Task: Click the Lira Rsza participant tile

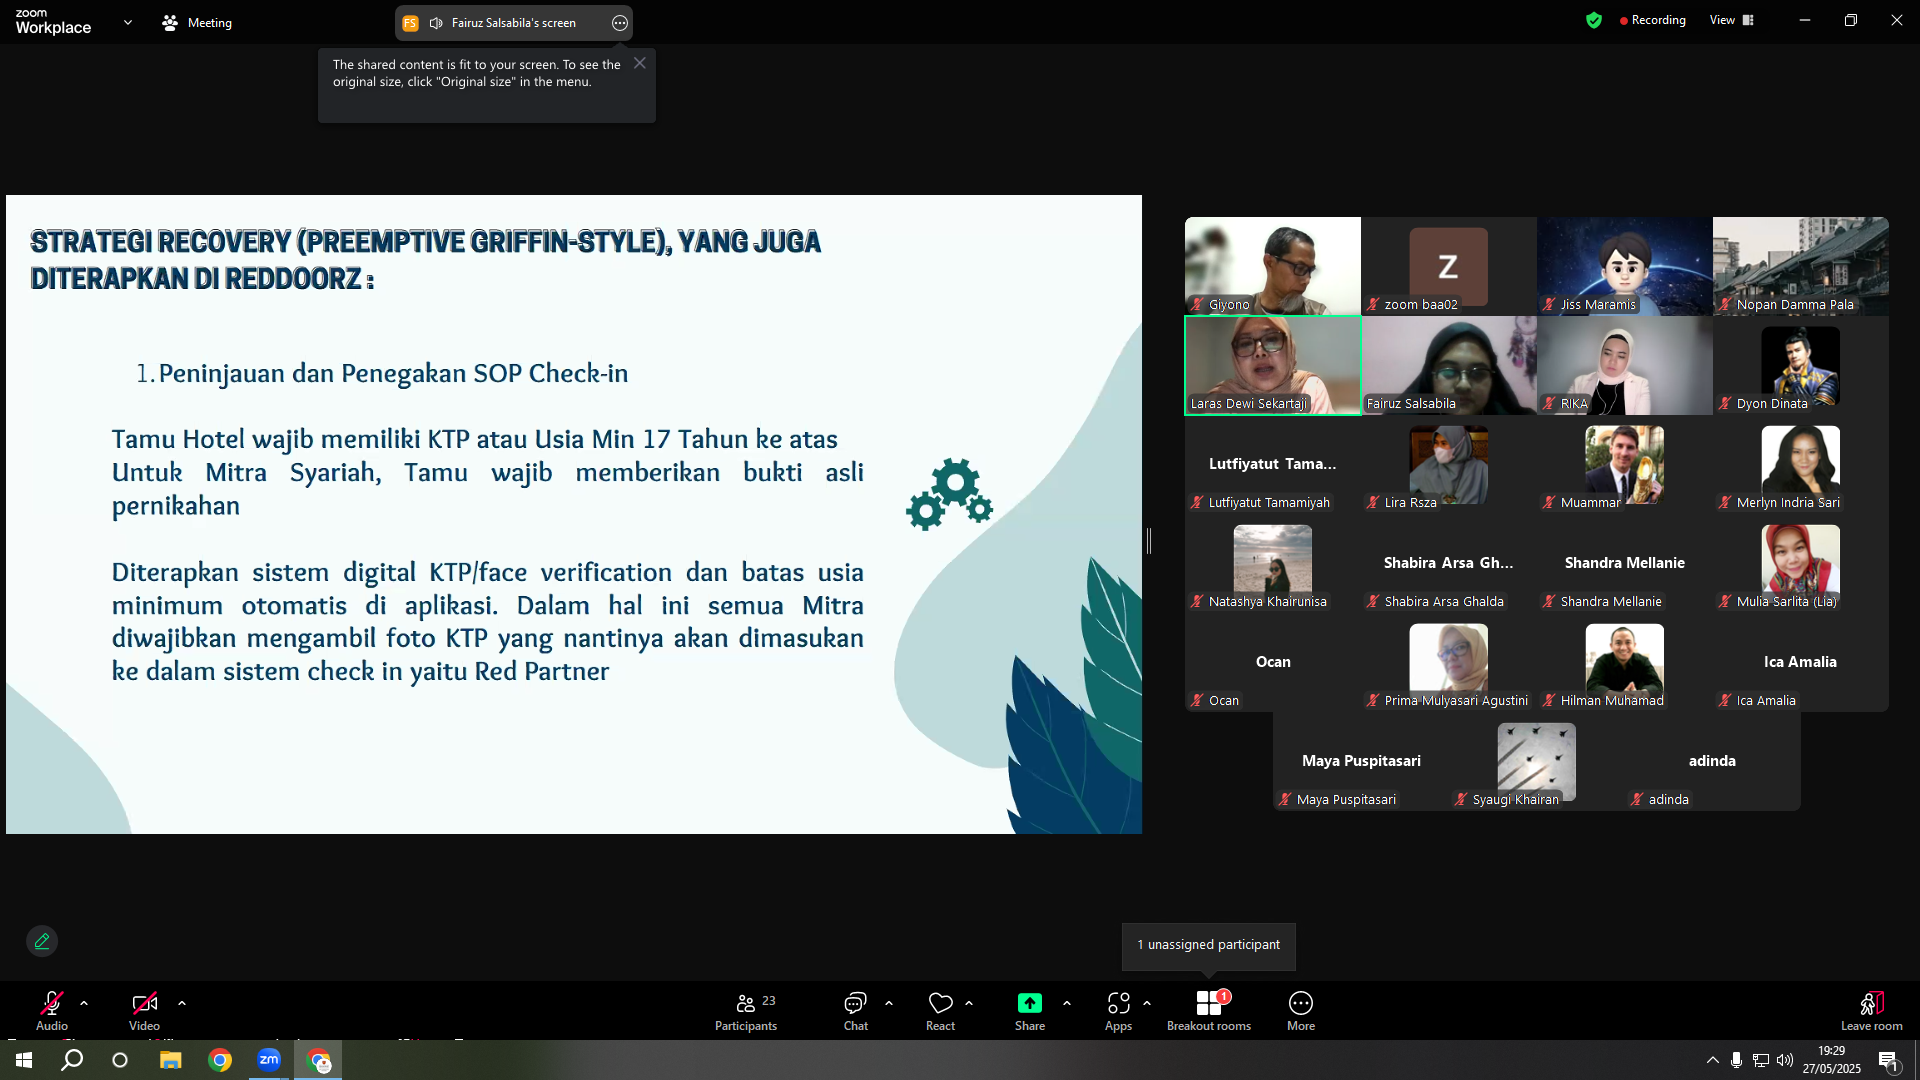Action: 1449,464
